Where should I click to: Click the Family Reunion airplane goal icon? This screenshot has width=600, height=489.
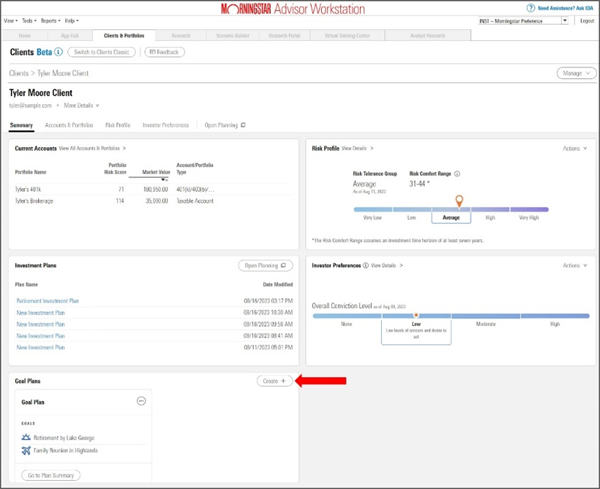point(26,450)
